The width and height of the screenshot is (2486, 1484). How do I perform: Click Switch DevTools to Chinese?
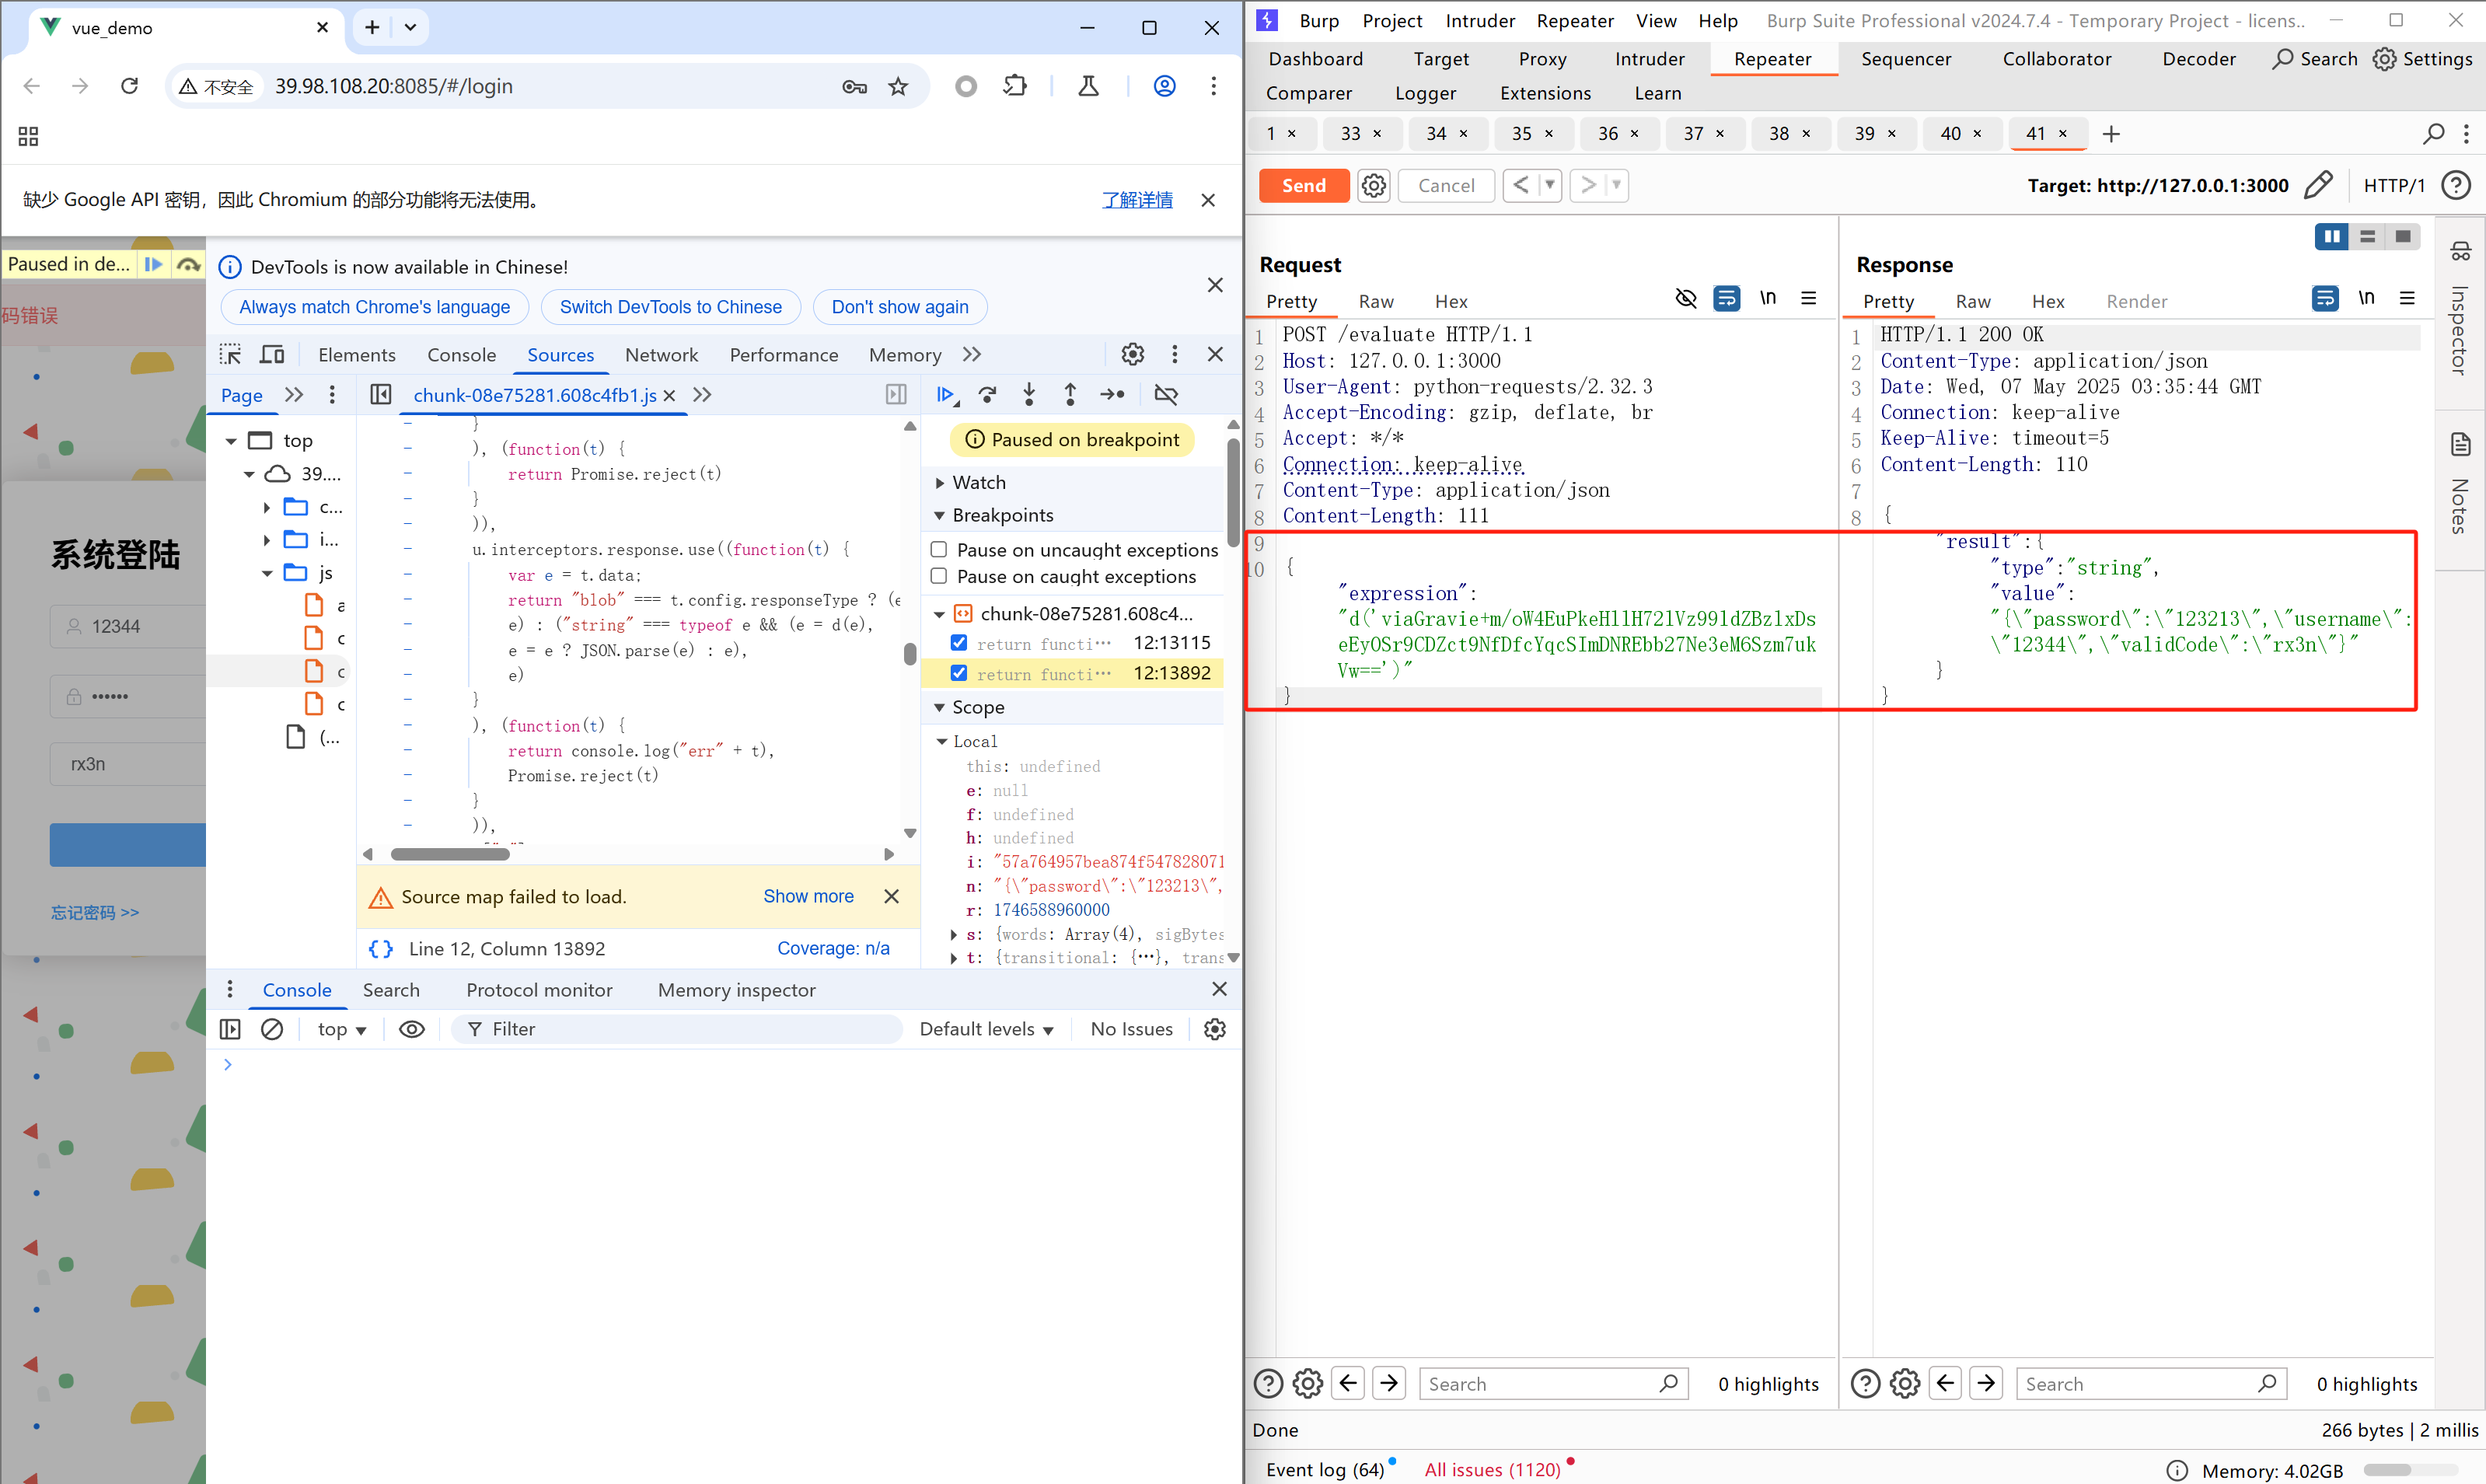(x=670, y=307)
